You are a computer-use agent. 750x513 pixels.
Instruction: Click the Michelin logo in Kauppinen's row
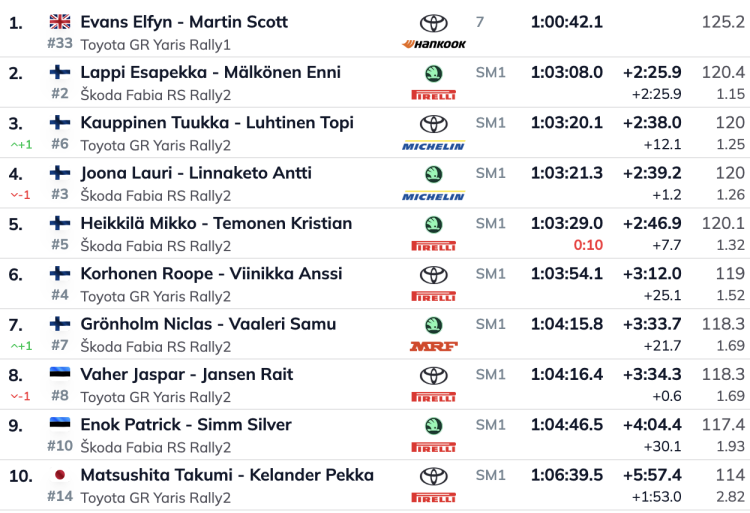(433, 145)
